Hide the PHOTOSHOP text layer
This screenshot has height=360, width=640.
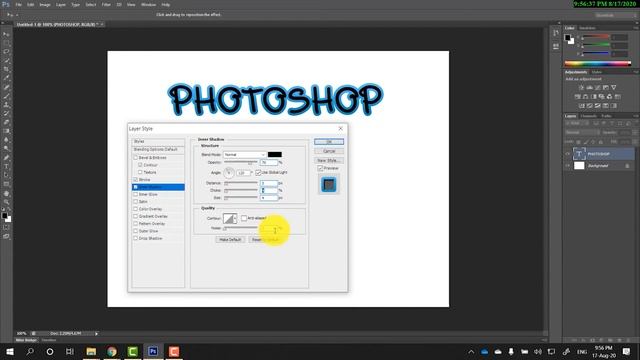(567, 154)
